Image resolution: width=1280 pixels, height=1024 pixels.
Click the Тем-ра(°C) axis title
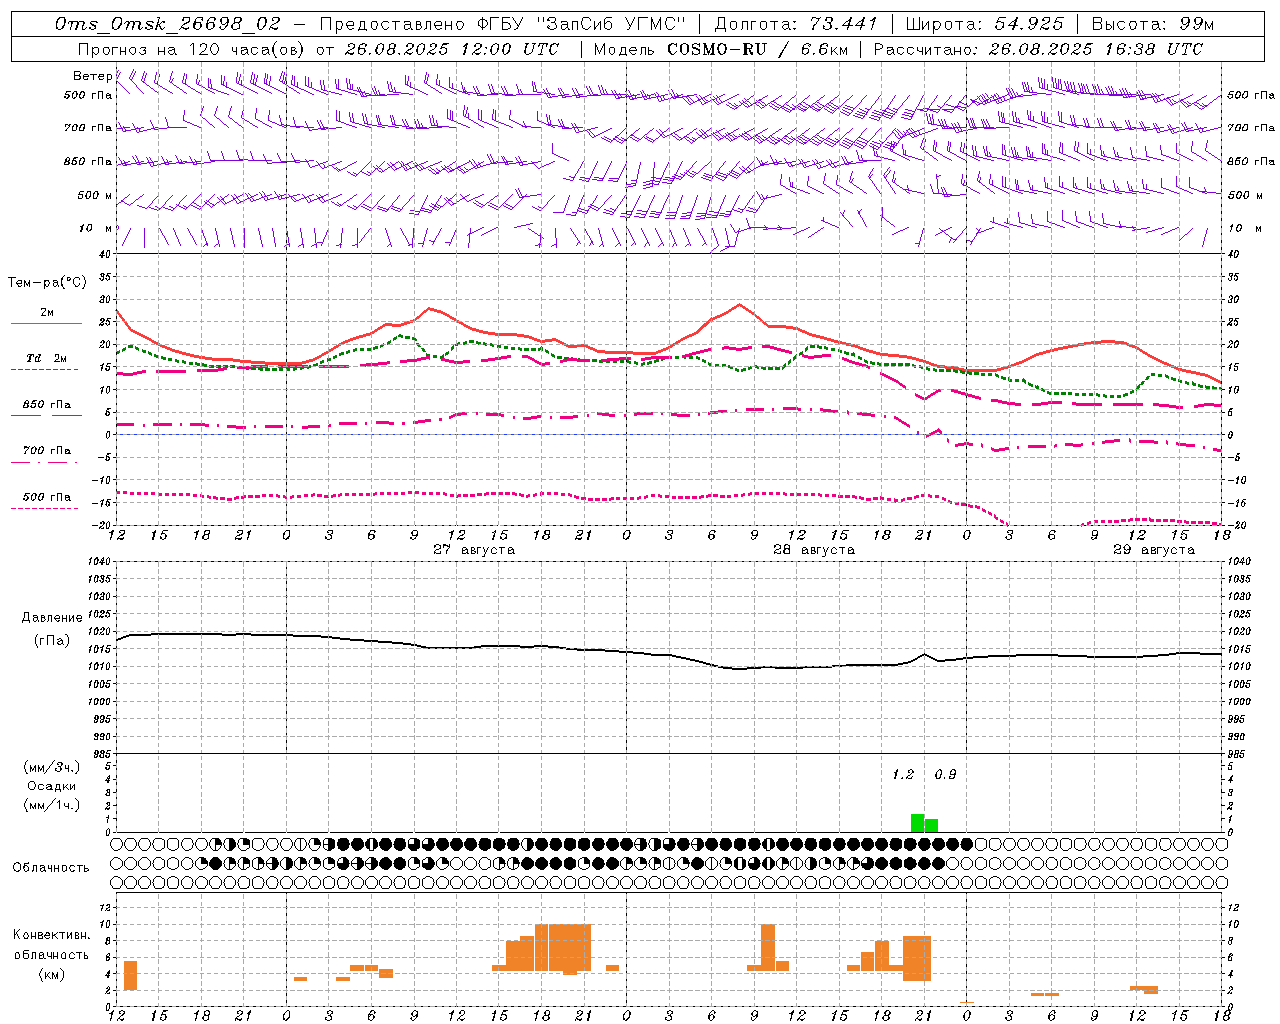47,282
